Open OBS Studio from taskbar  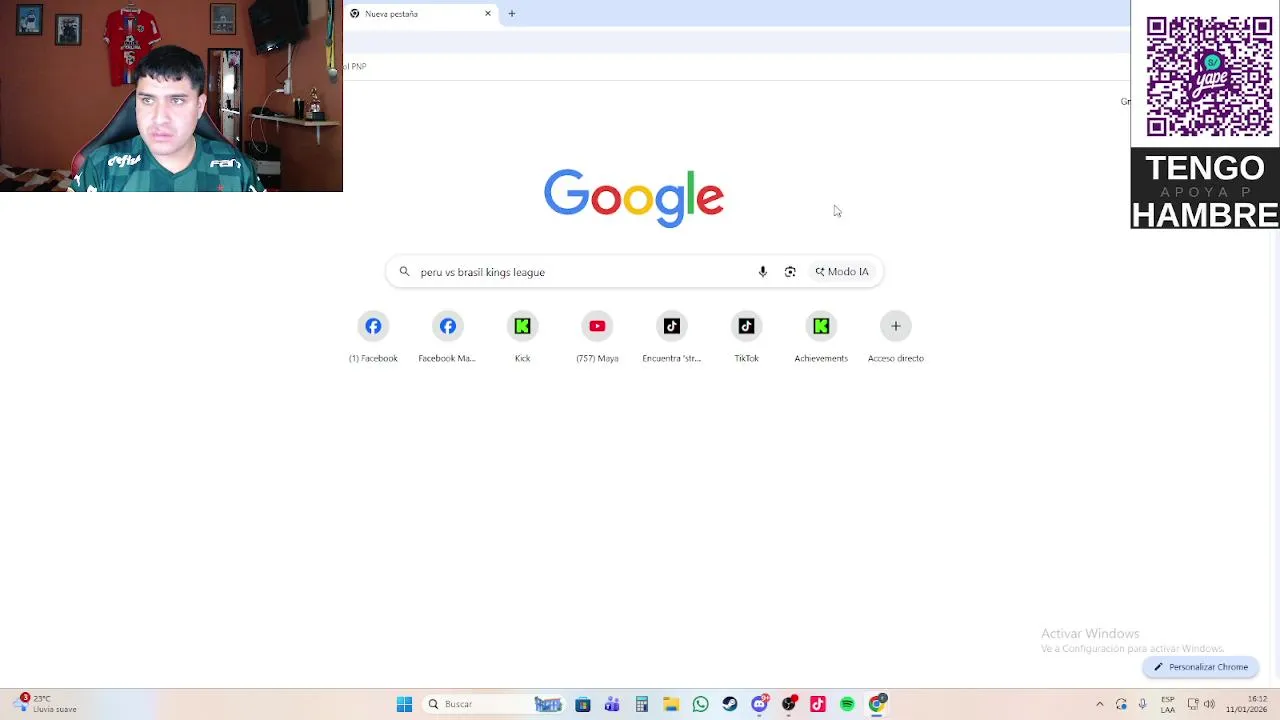pyautogui.click(x=788, y=704)
